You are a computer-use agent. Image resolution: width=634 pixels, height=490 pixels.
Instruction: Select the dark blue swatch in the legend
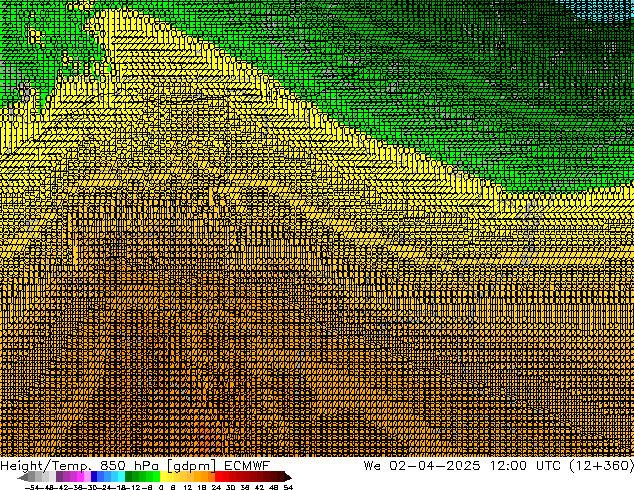96,477
